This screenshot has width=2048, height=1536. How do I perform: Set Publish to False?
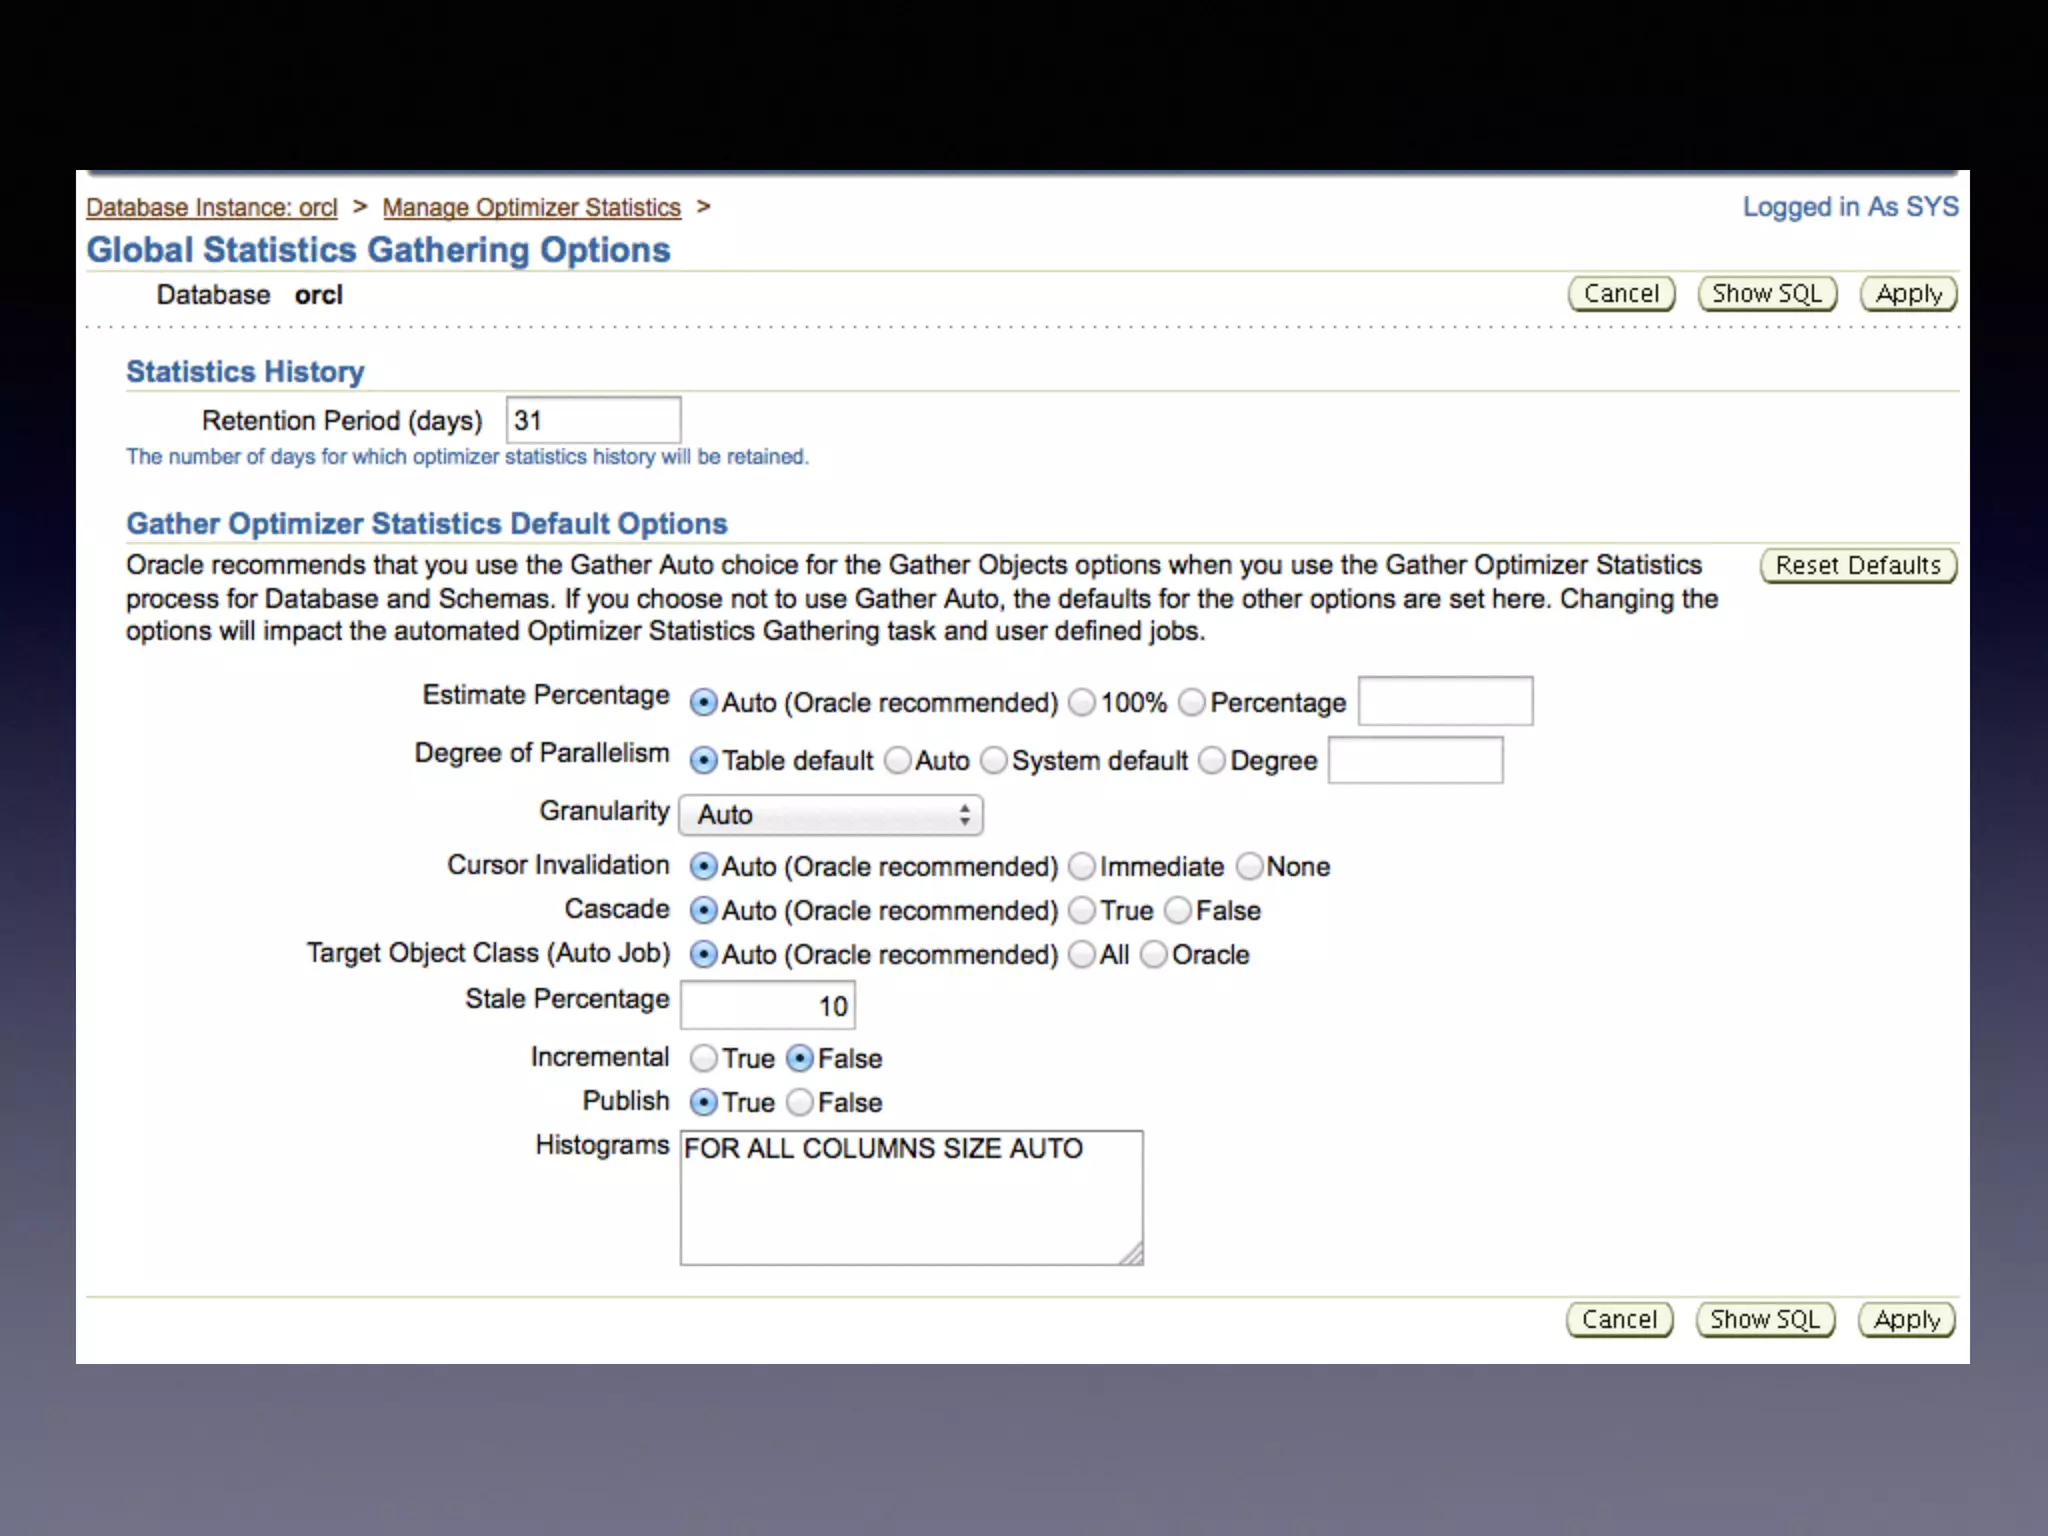coord(799,1102)
